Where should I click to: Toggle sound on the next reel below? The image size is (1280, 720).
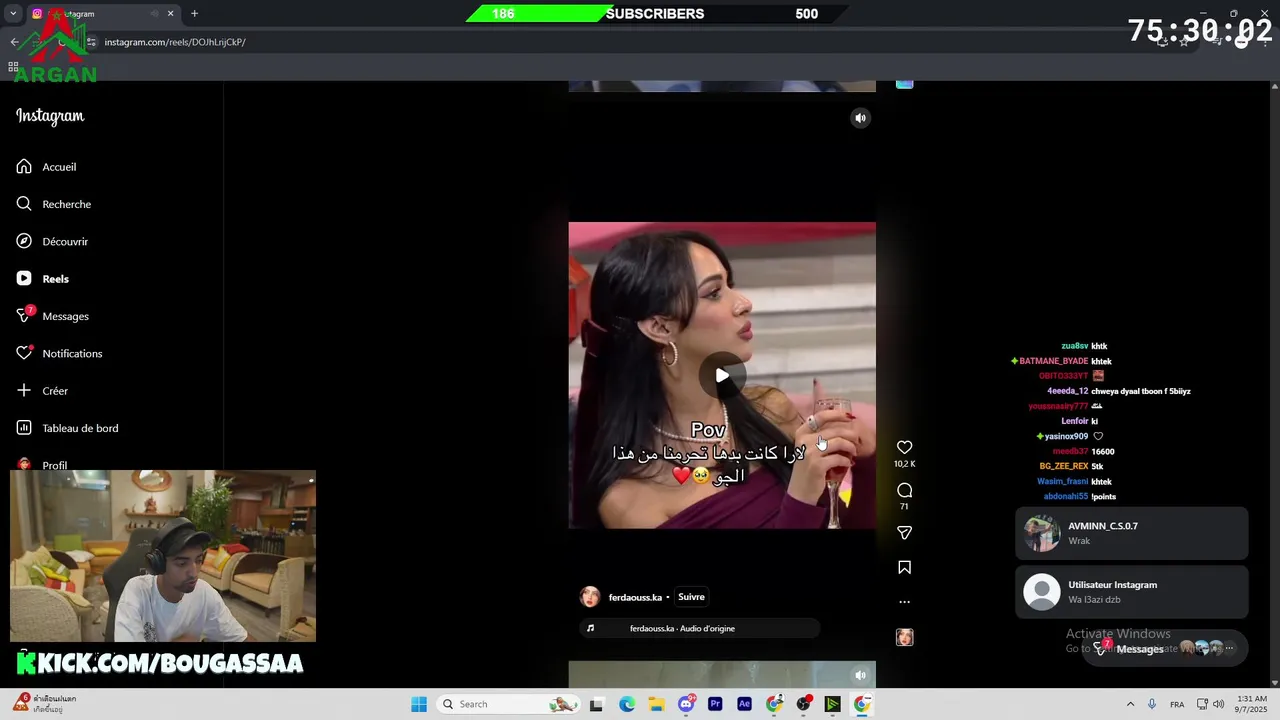click(x=860, y=675)
